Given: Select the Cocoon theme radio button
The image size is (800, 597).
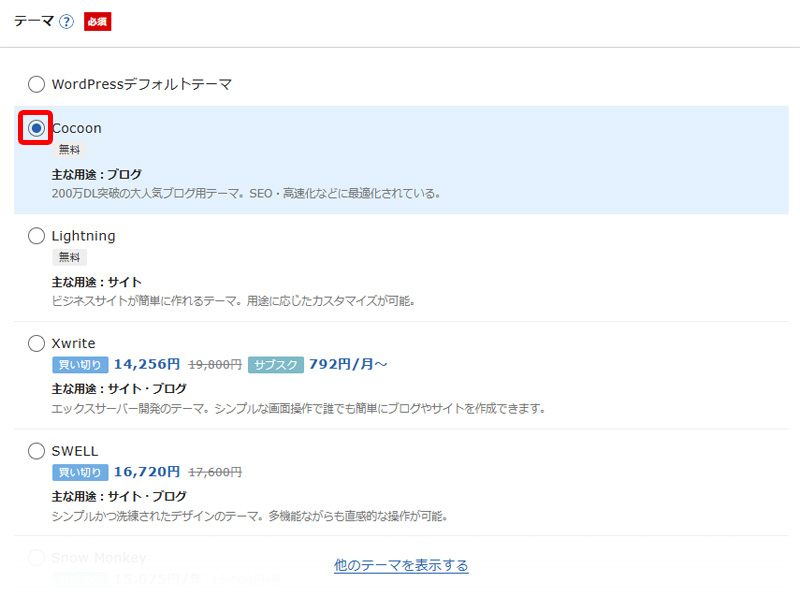Looking at the screenshot, I should point(37,128).
